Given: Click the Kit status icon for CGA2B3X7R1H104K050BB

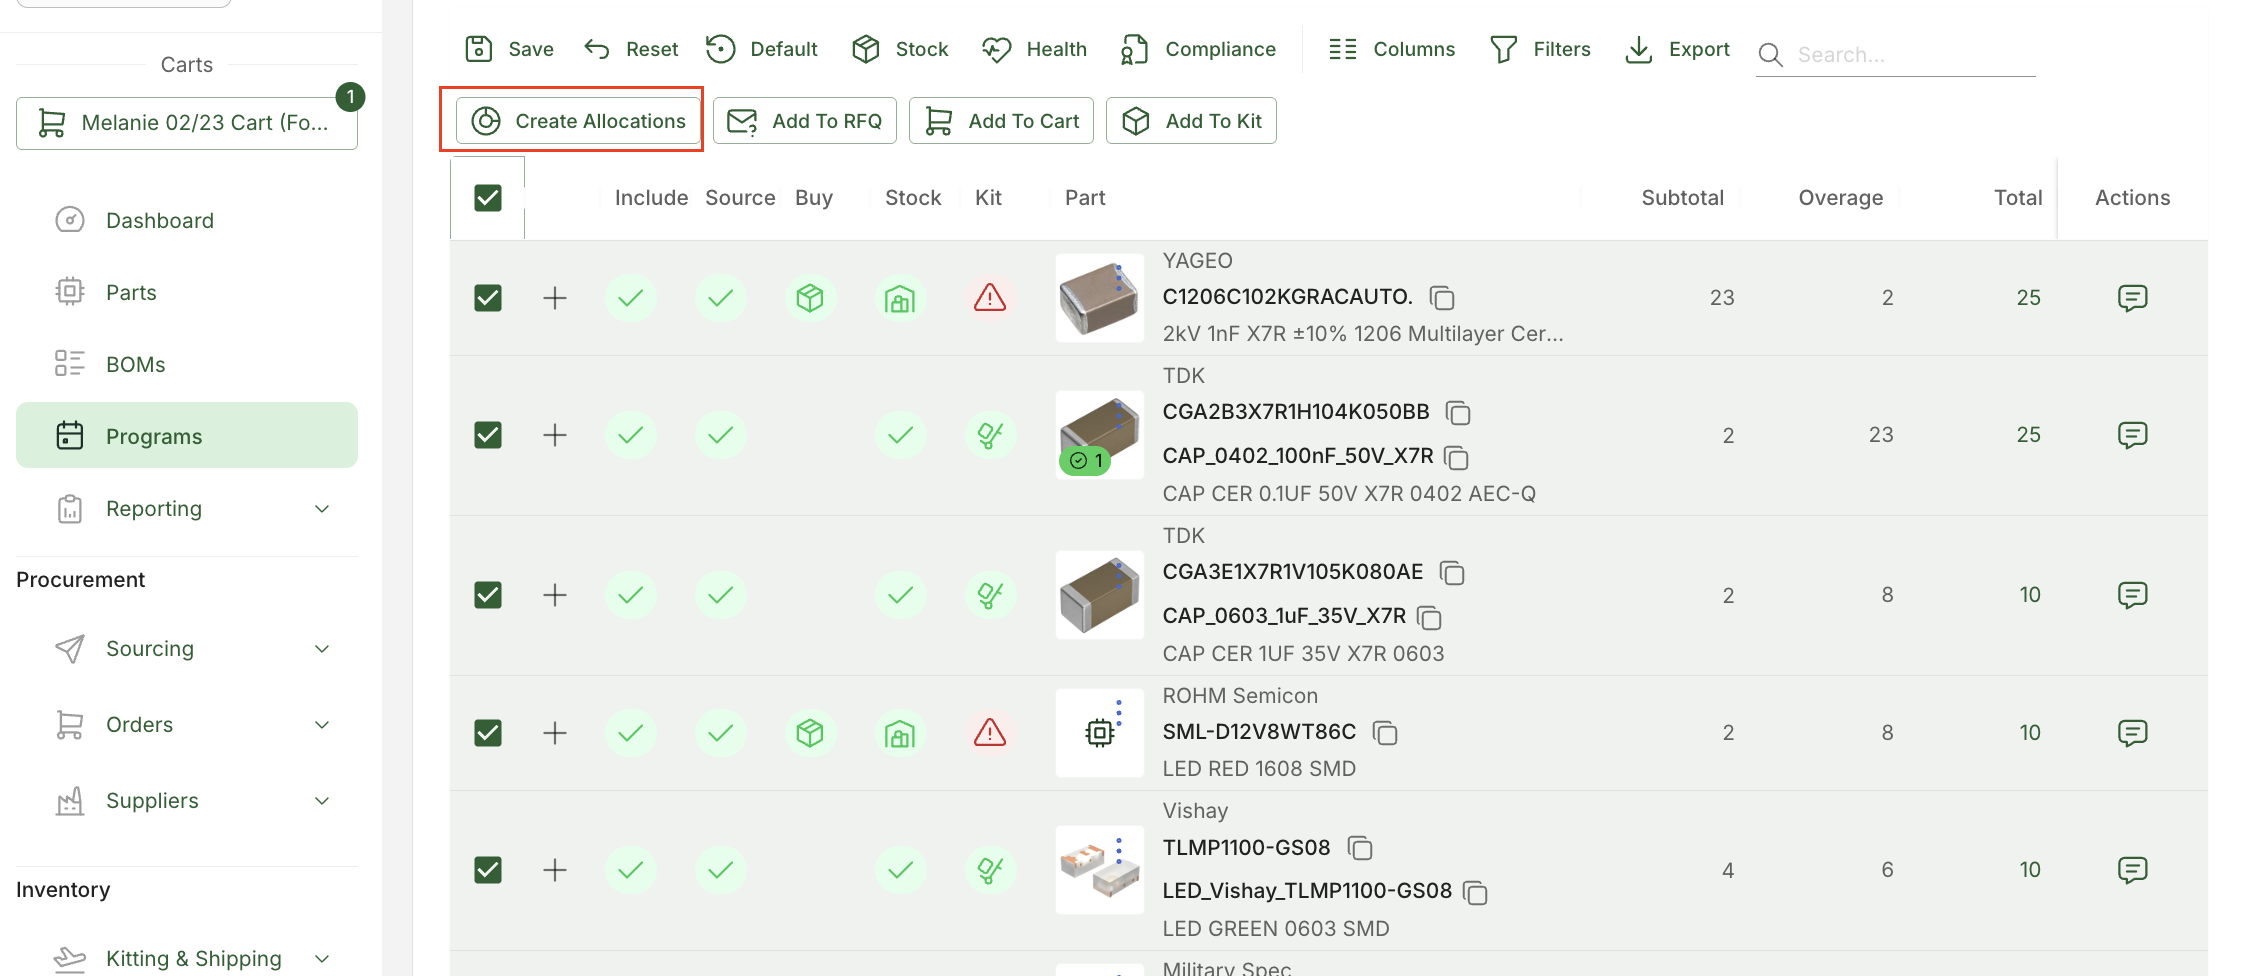Looking at the screenshot, I should [990, 435].
